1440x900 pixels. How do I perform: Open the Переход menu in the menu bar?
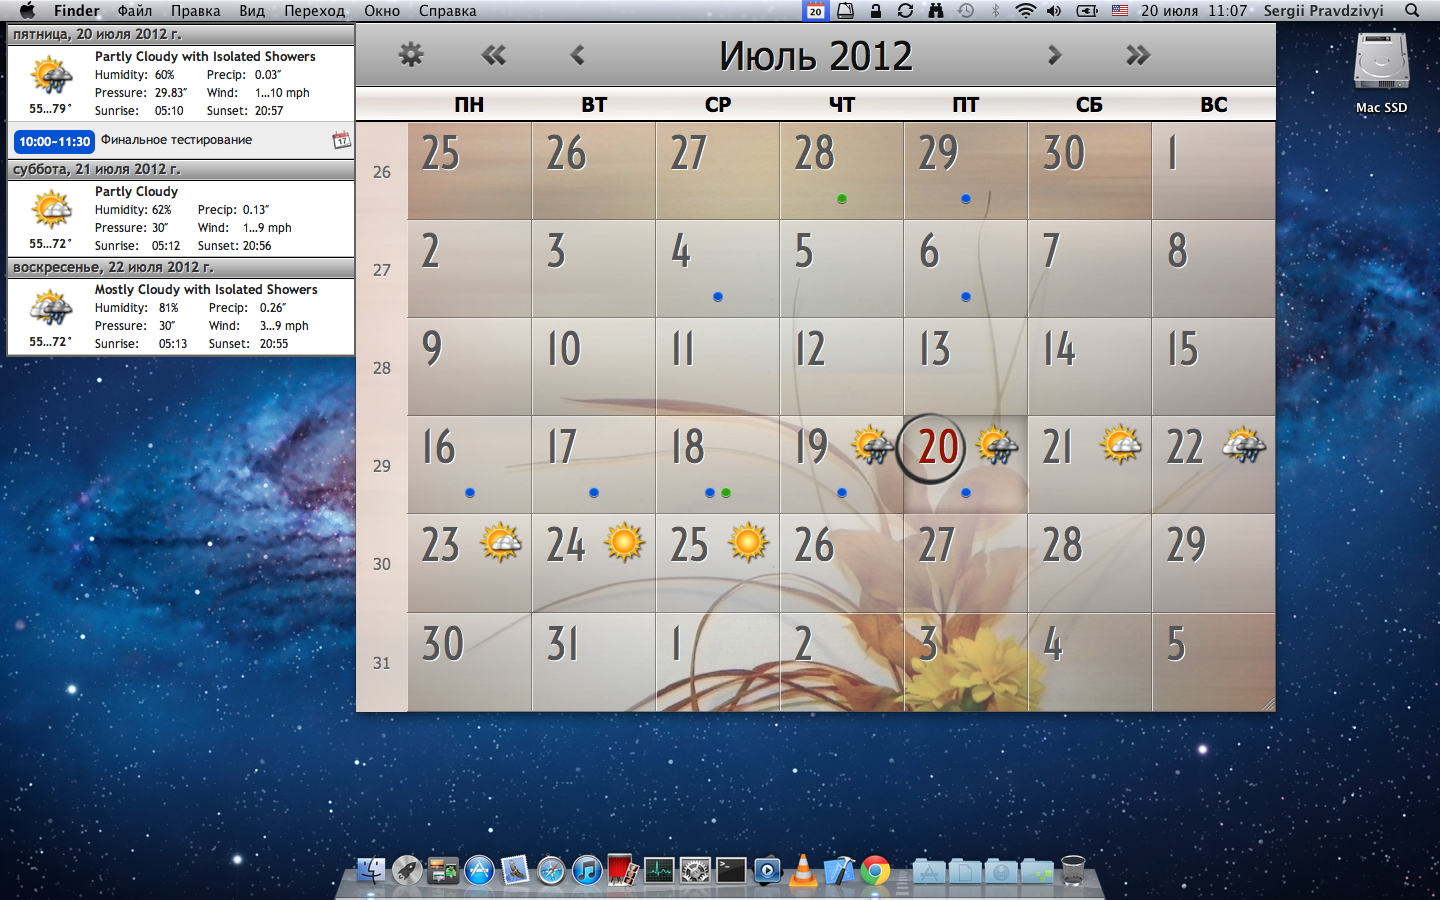click(x=315, y=11)
